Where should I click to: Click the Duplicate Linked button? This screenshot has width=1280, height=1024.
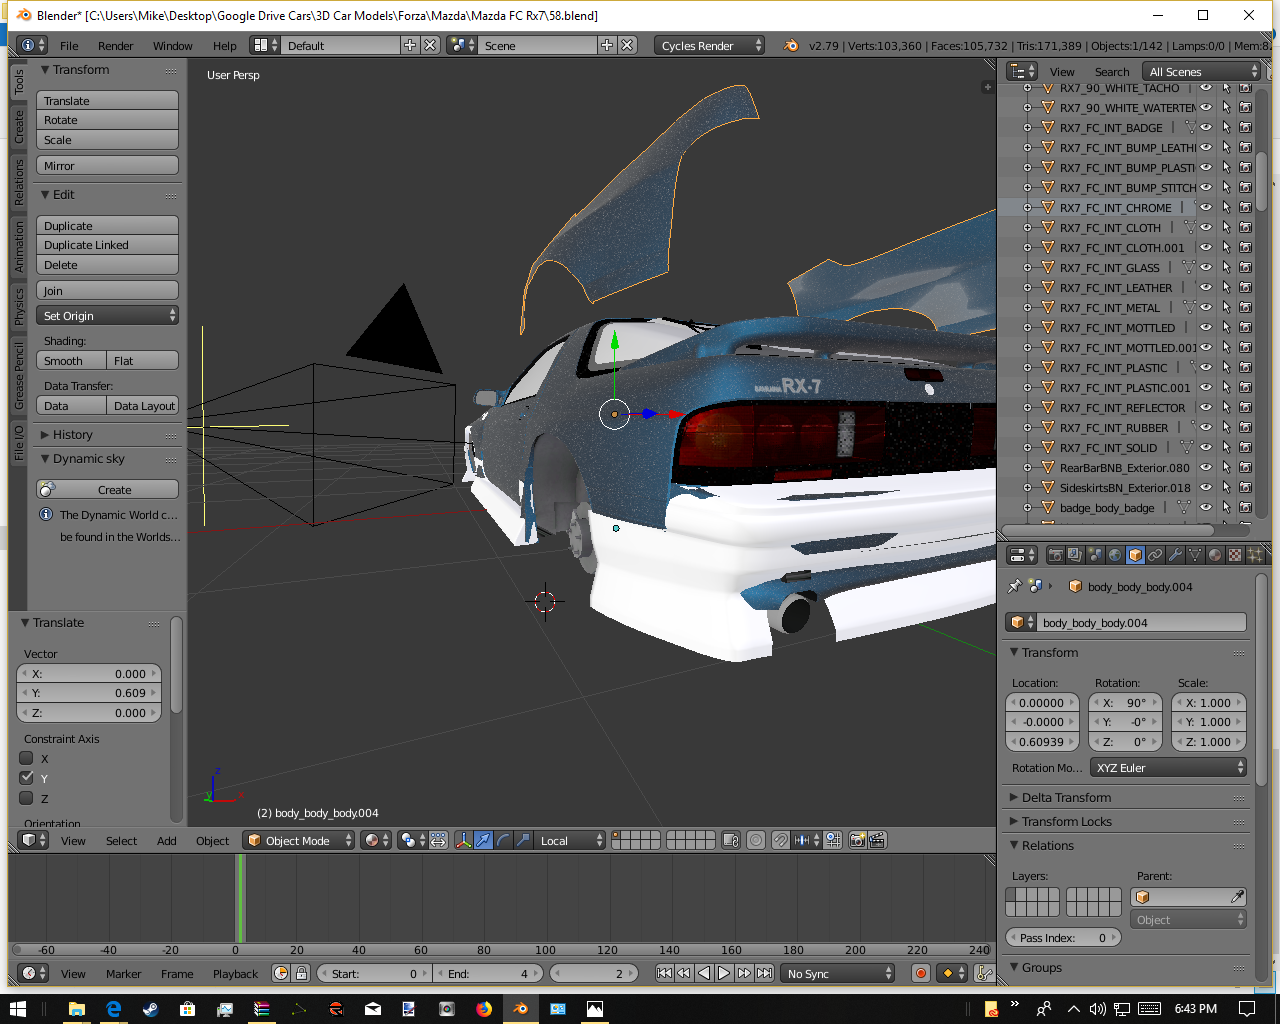coord(108,245)
